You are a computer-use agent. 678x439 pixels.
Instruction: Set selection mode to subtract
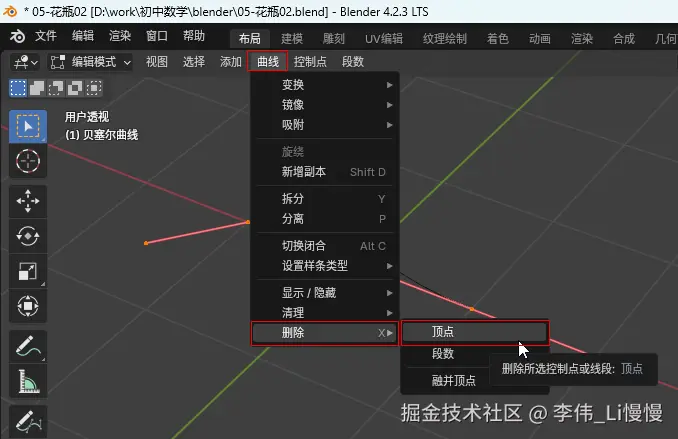[x=56, y=88]
